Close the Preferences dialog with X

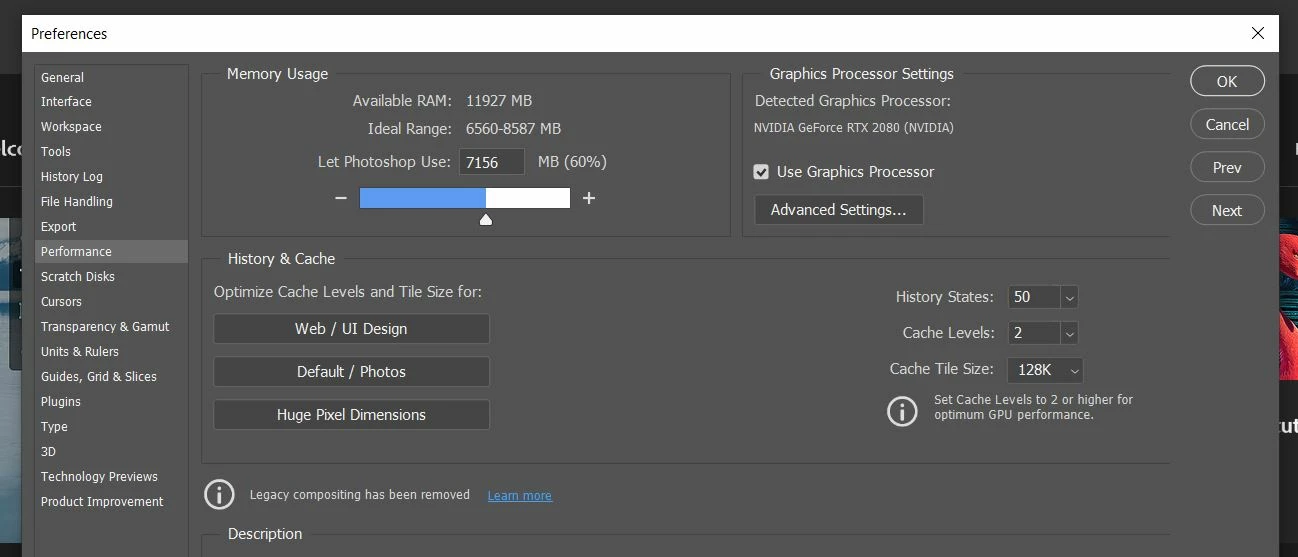pos(1258,33)
